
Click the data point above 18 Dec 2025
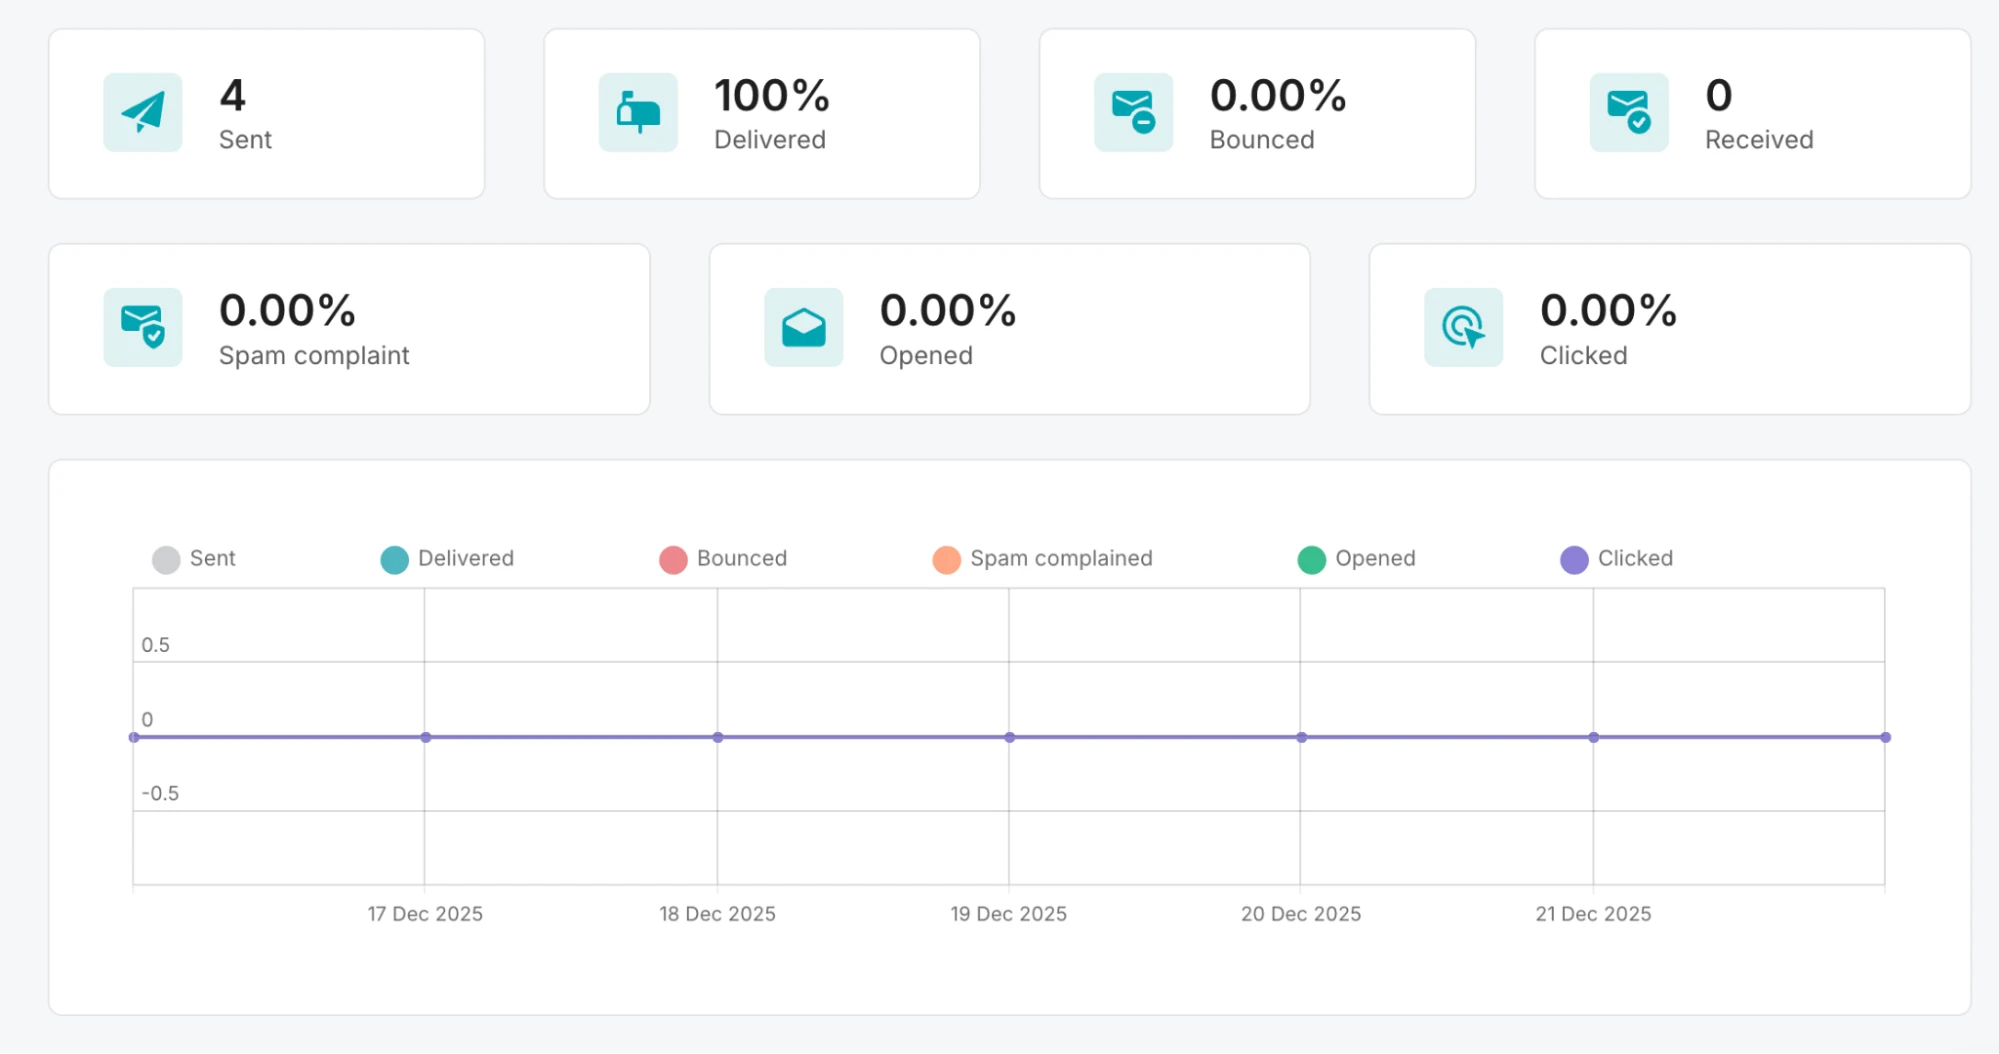tap(718, 737)
